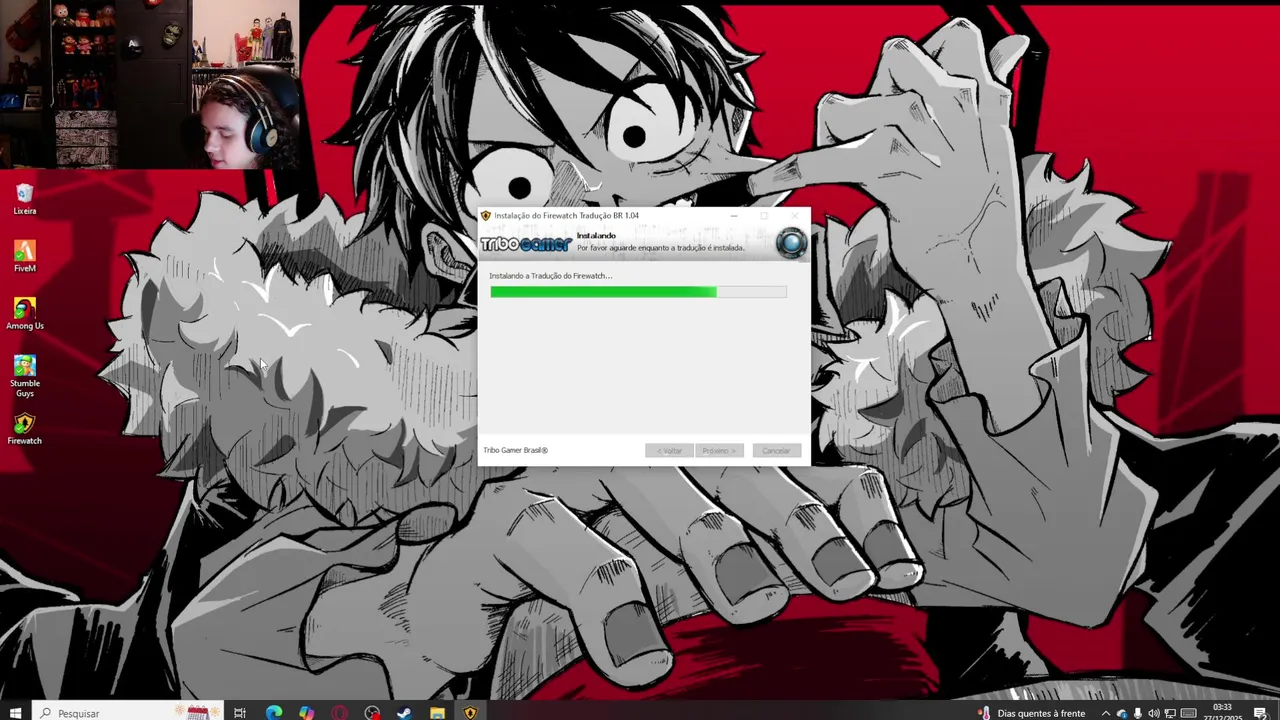Click the installer window title text

coord(566,215)
